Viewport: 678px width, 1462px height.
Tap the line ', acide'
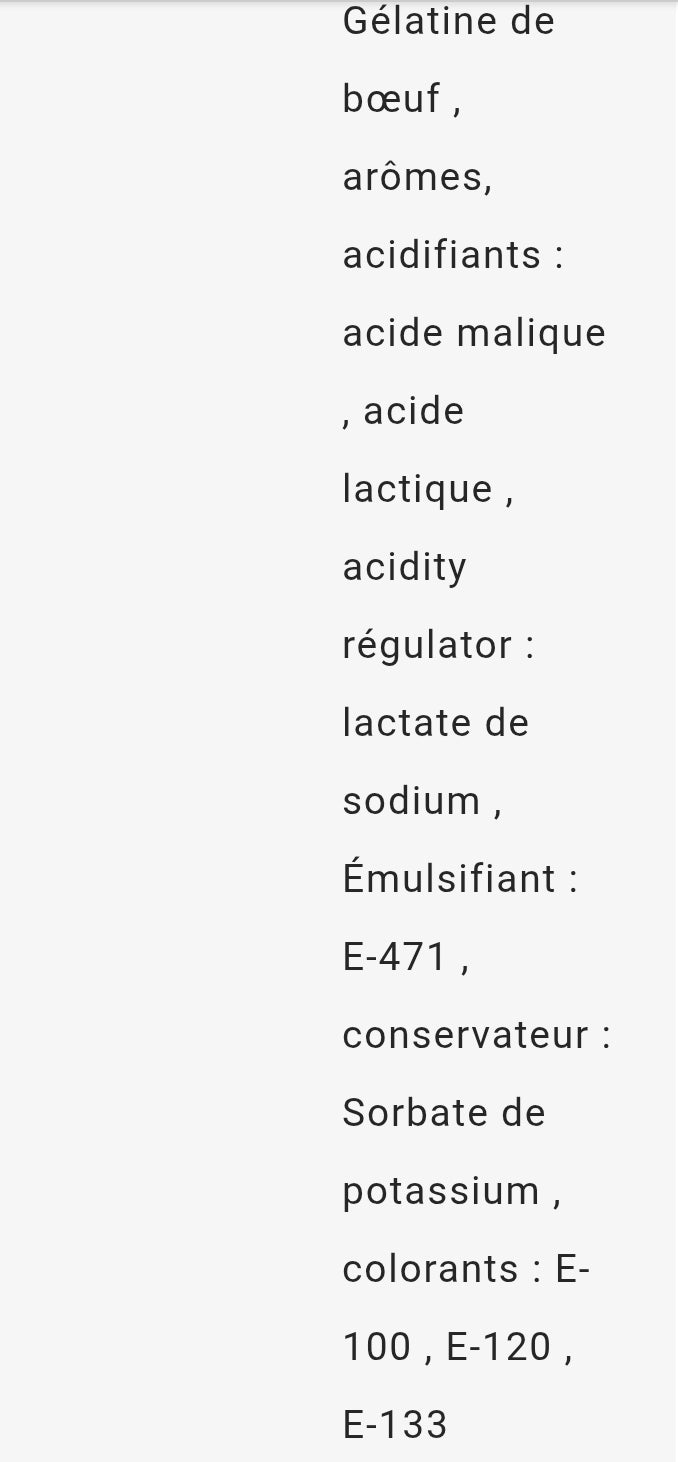(x=403, y=411)
